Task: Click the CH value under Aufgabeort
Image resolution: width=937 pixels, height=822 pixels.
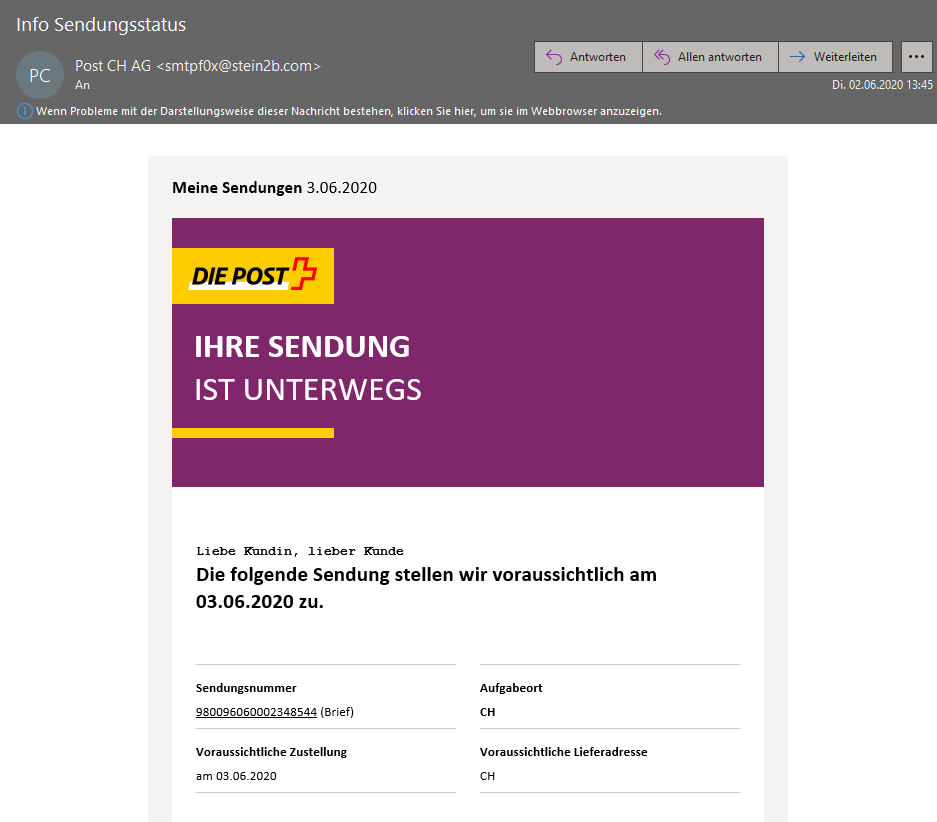Action: pyautogui.click(x=488, y=712)
